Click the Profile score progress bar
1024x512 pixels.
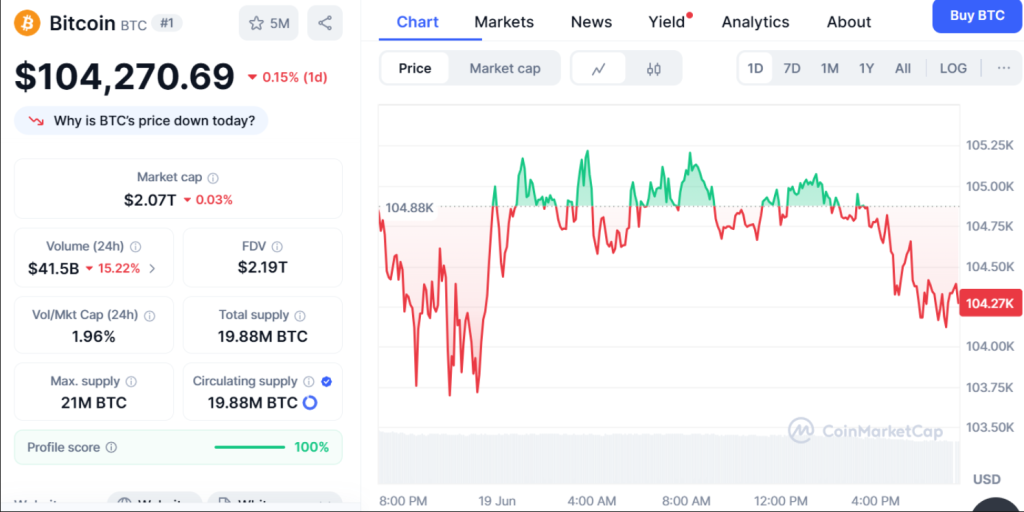click(249, 447)
